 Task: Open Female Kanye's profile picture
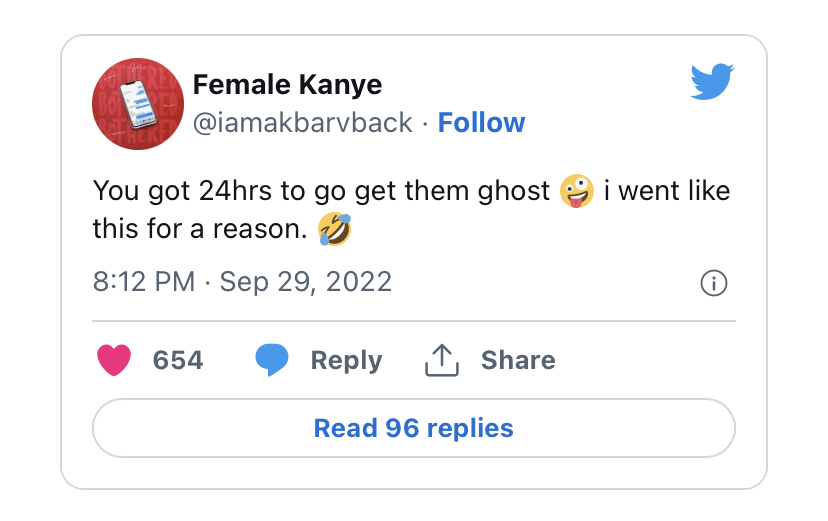(x=138, y=104)
